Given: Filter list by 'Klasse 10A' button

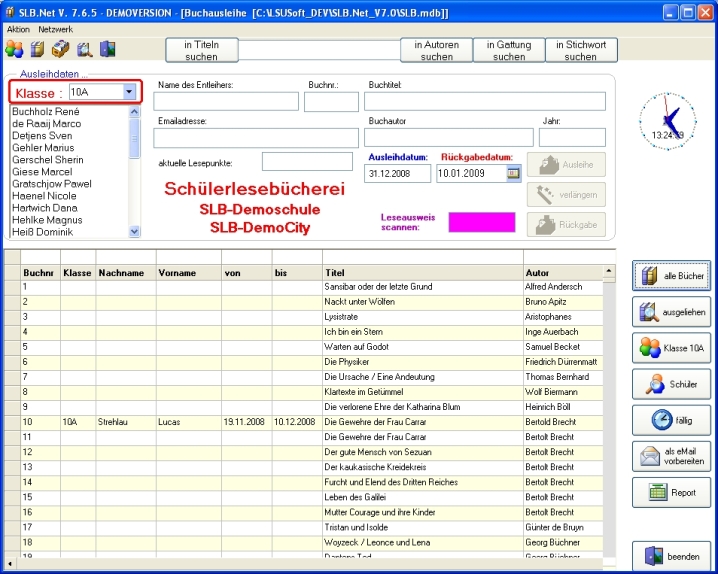Looking at the screenshot, I should tap(671, 348).
